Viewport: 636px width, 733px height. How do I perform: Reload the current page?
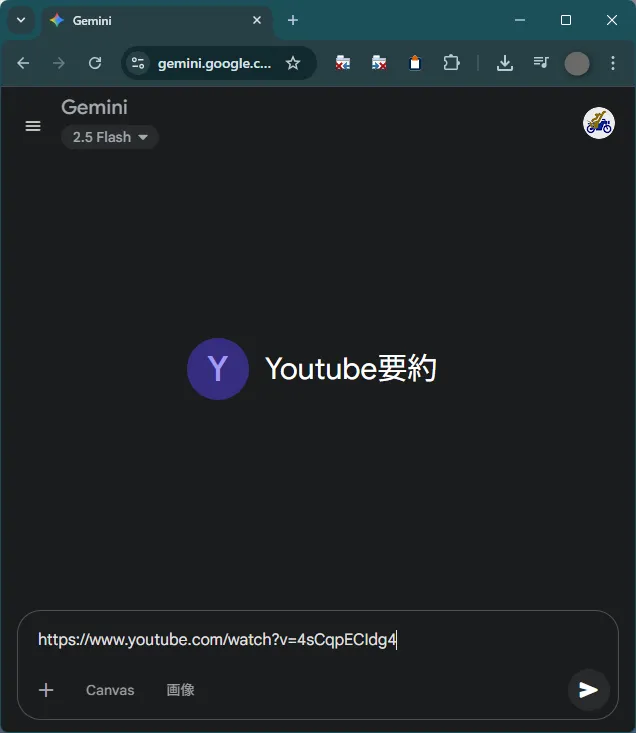point(95,63)
